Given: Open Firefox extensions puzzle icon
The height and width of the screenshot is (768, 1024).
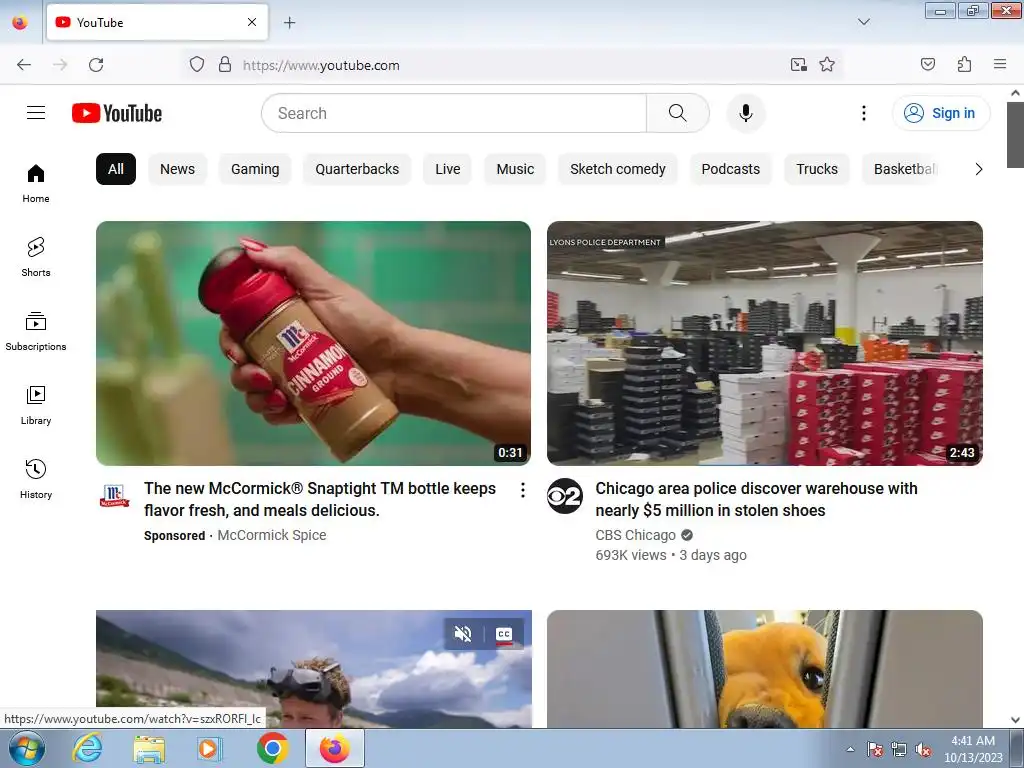Looking at the screenshot, I should pos(965,65).
